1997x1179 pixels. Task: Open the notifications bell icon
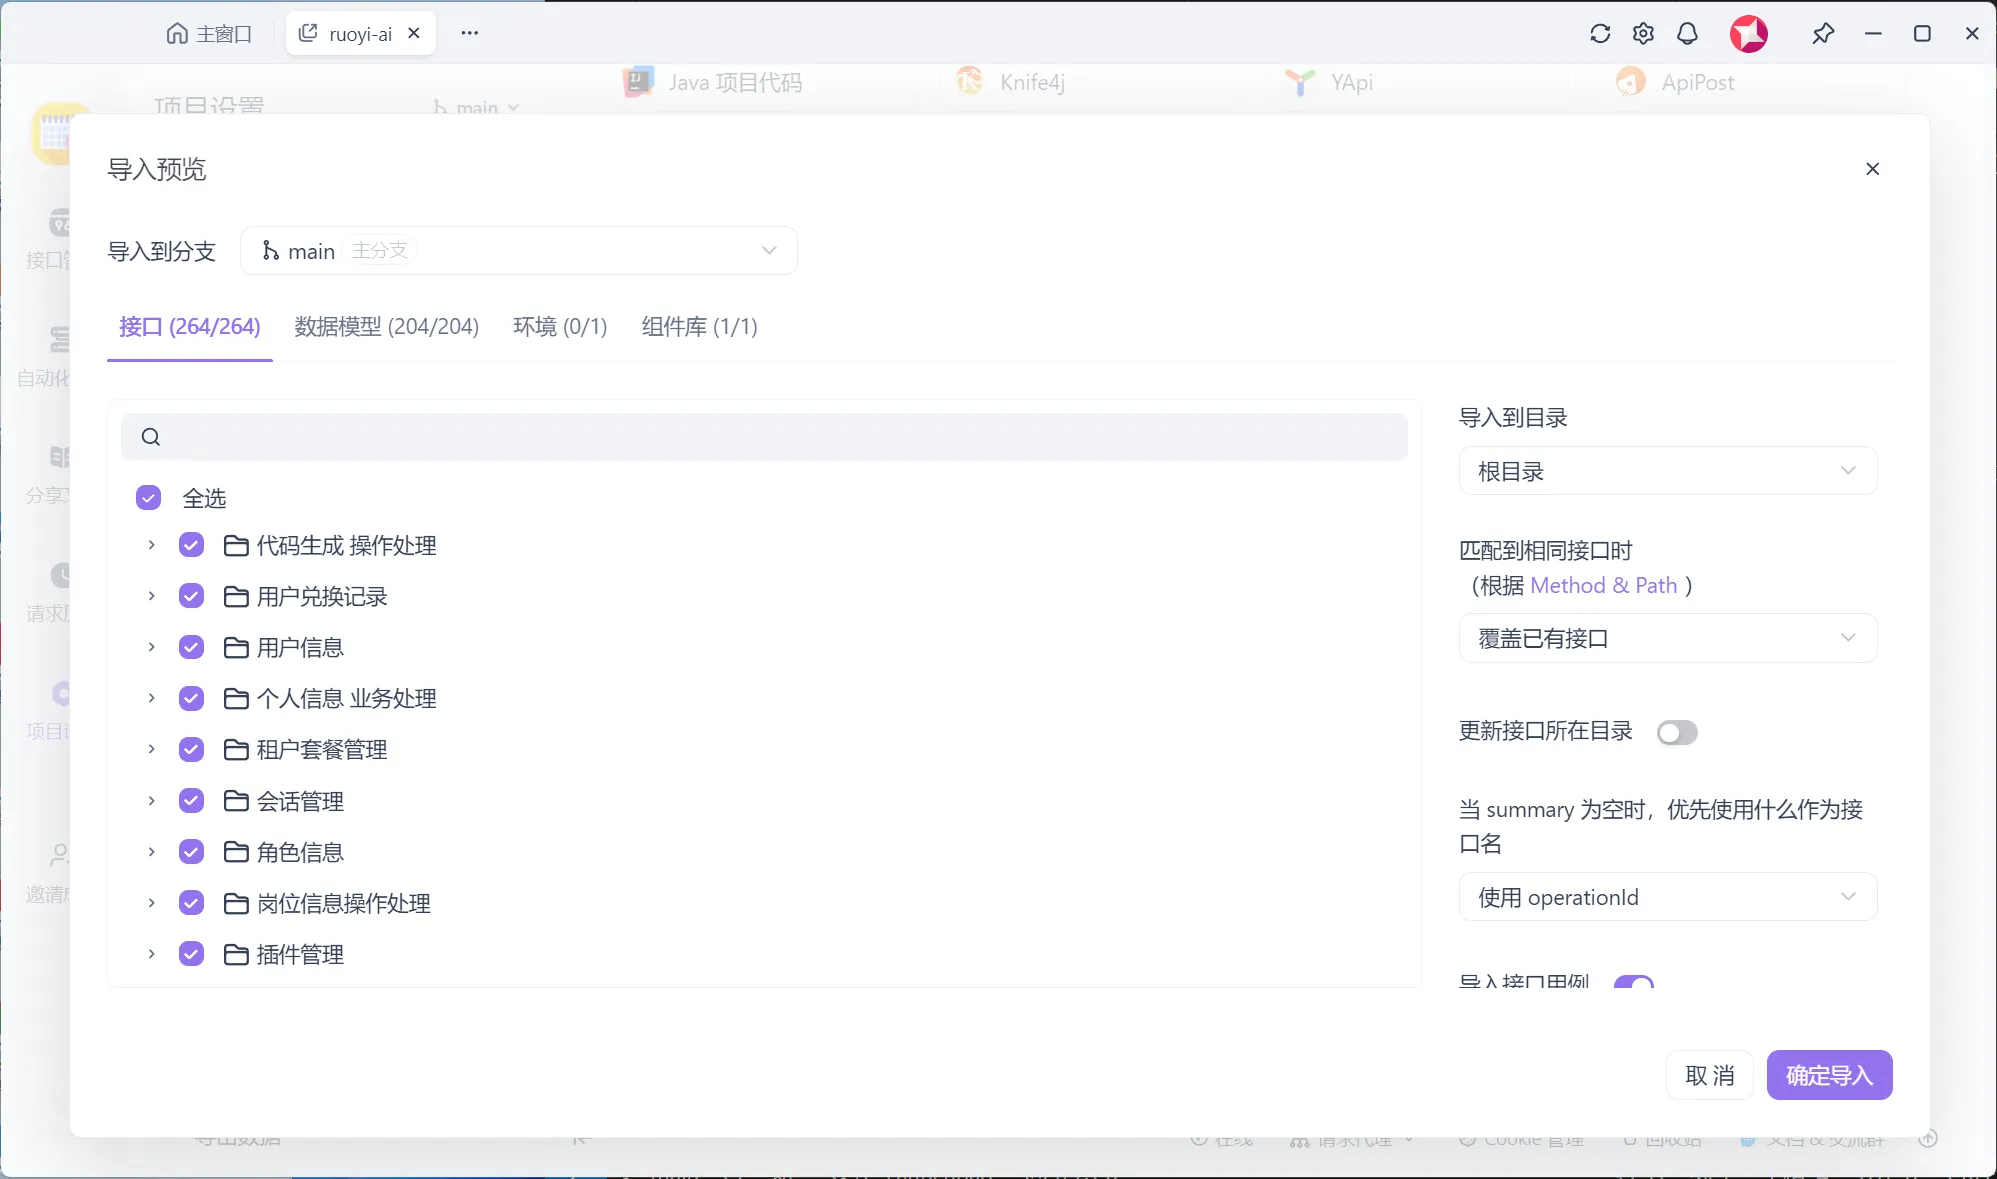click(x=1687, y=34)
